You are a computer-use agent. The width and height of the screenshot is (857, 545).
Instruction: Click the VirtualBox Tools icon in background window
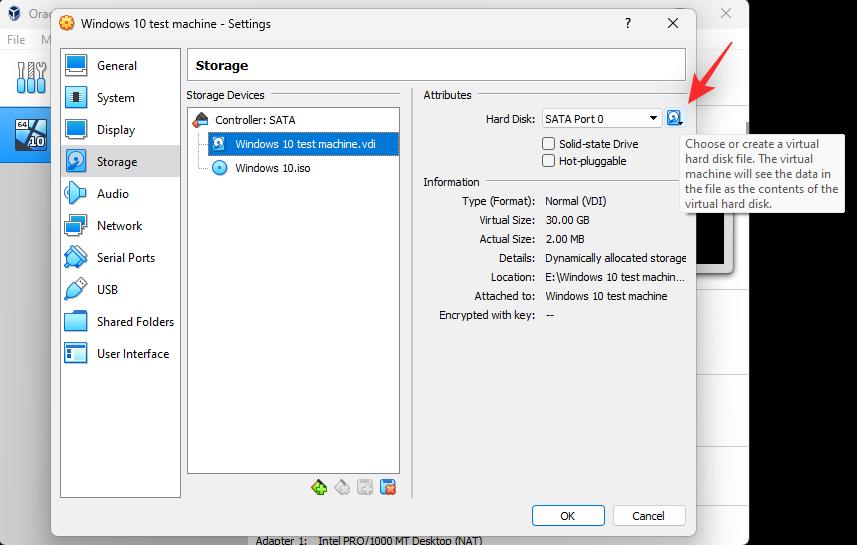tap(31, 77)
